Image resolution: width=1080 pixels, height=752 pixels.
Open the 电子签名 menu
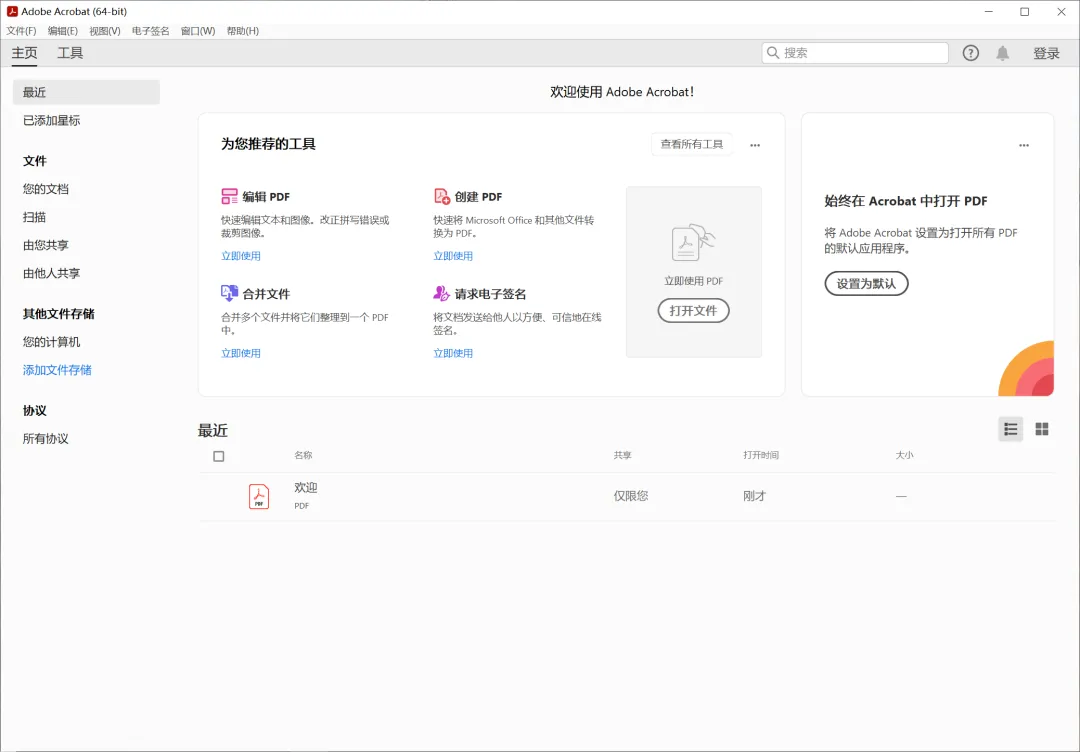[150, 31]
